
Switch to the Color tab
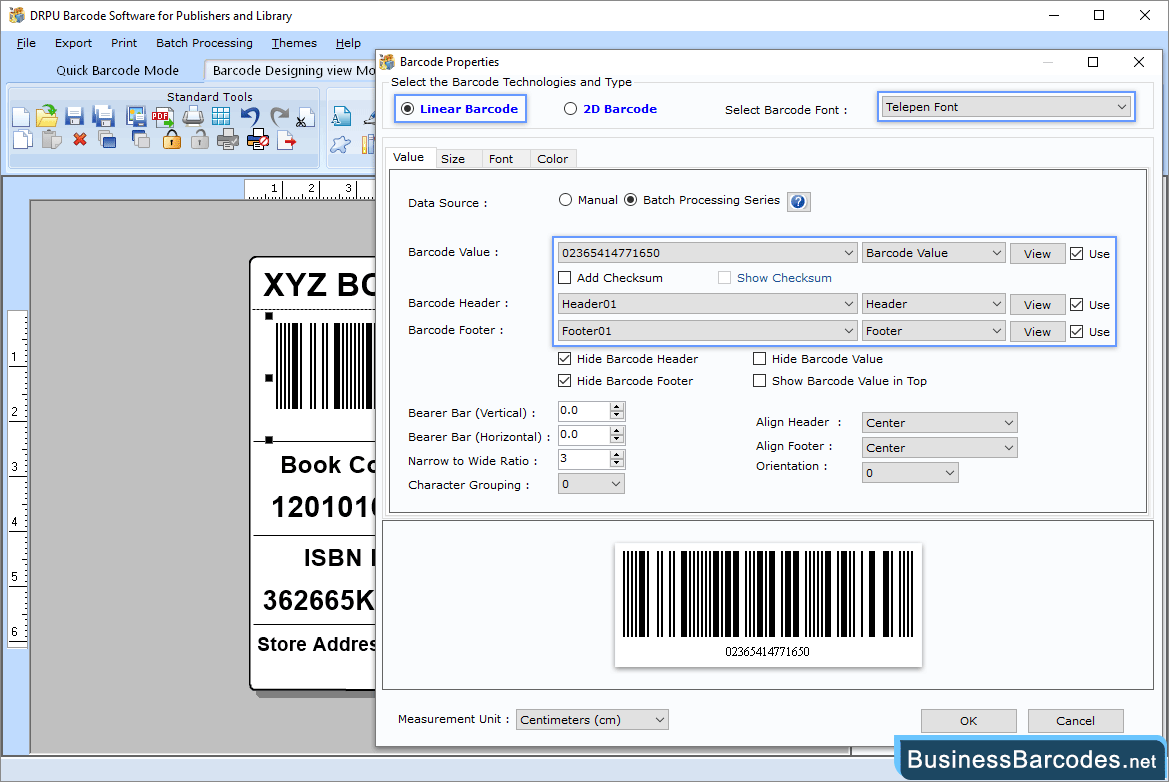[x=552, y=159]
